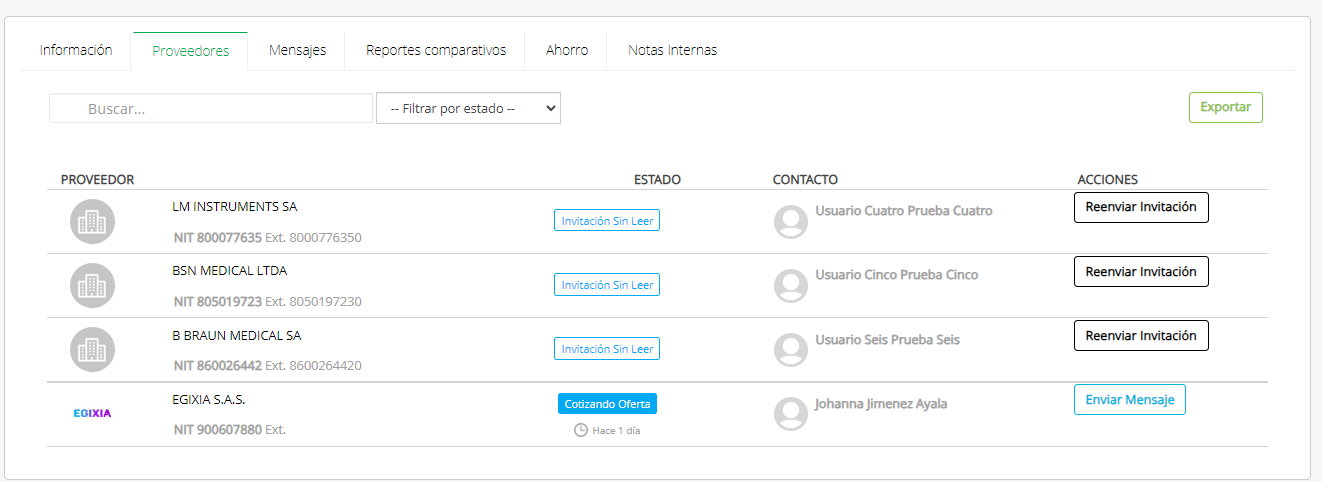
Task: Click the LM Instruments company building icon
Action: click(92, 222)
